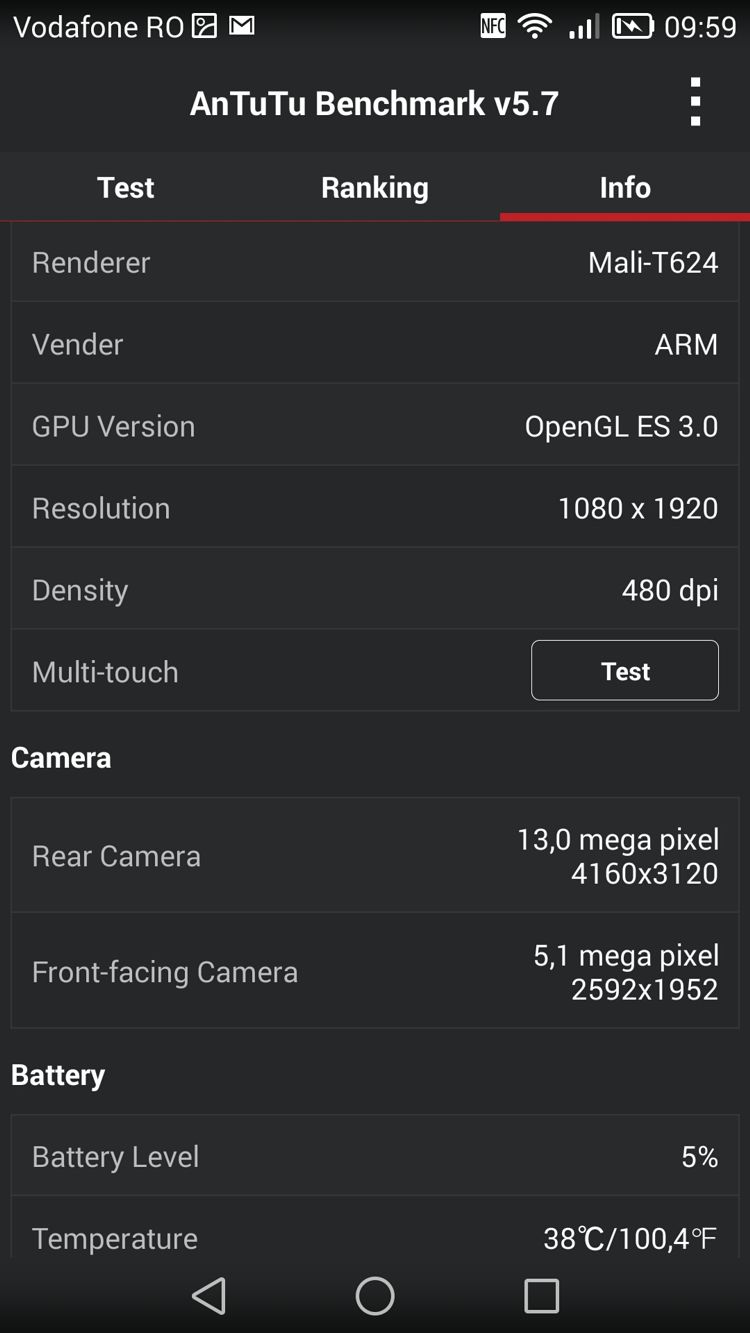Tap the mail notification icon
The width and height of the screenshot is (750, 1333).
point(242,26)
